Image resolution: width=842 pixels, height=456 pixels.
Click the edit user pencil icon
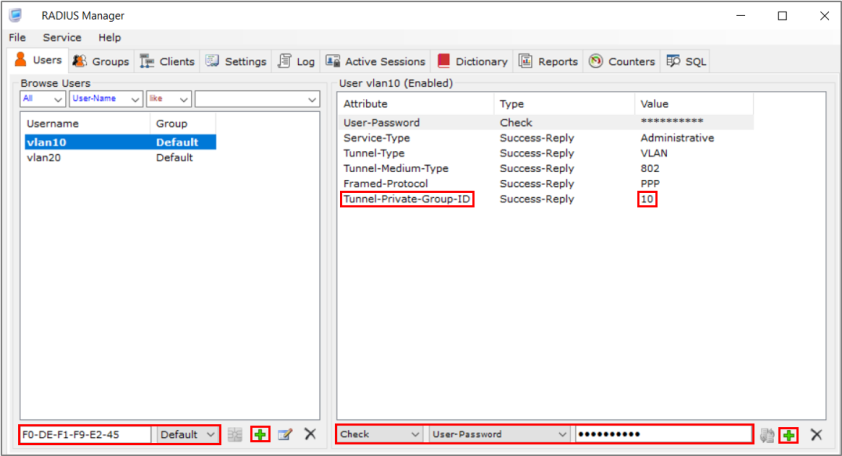coord(285,435)
